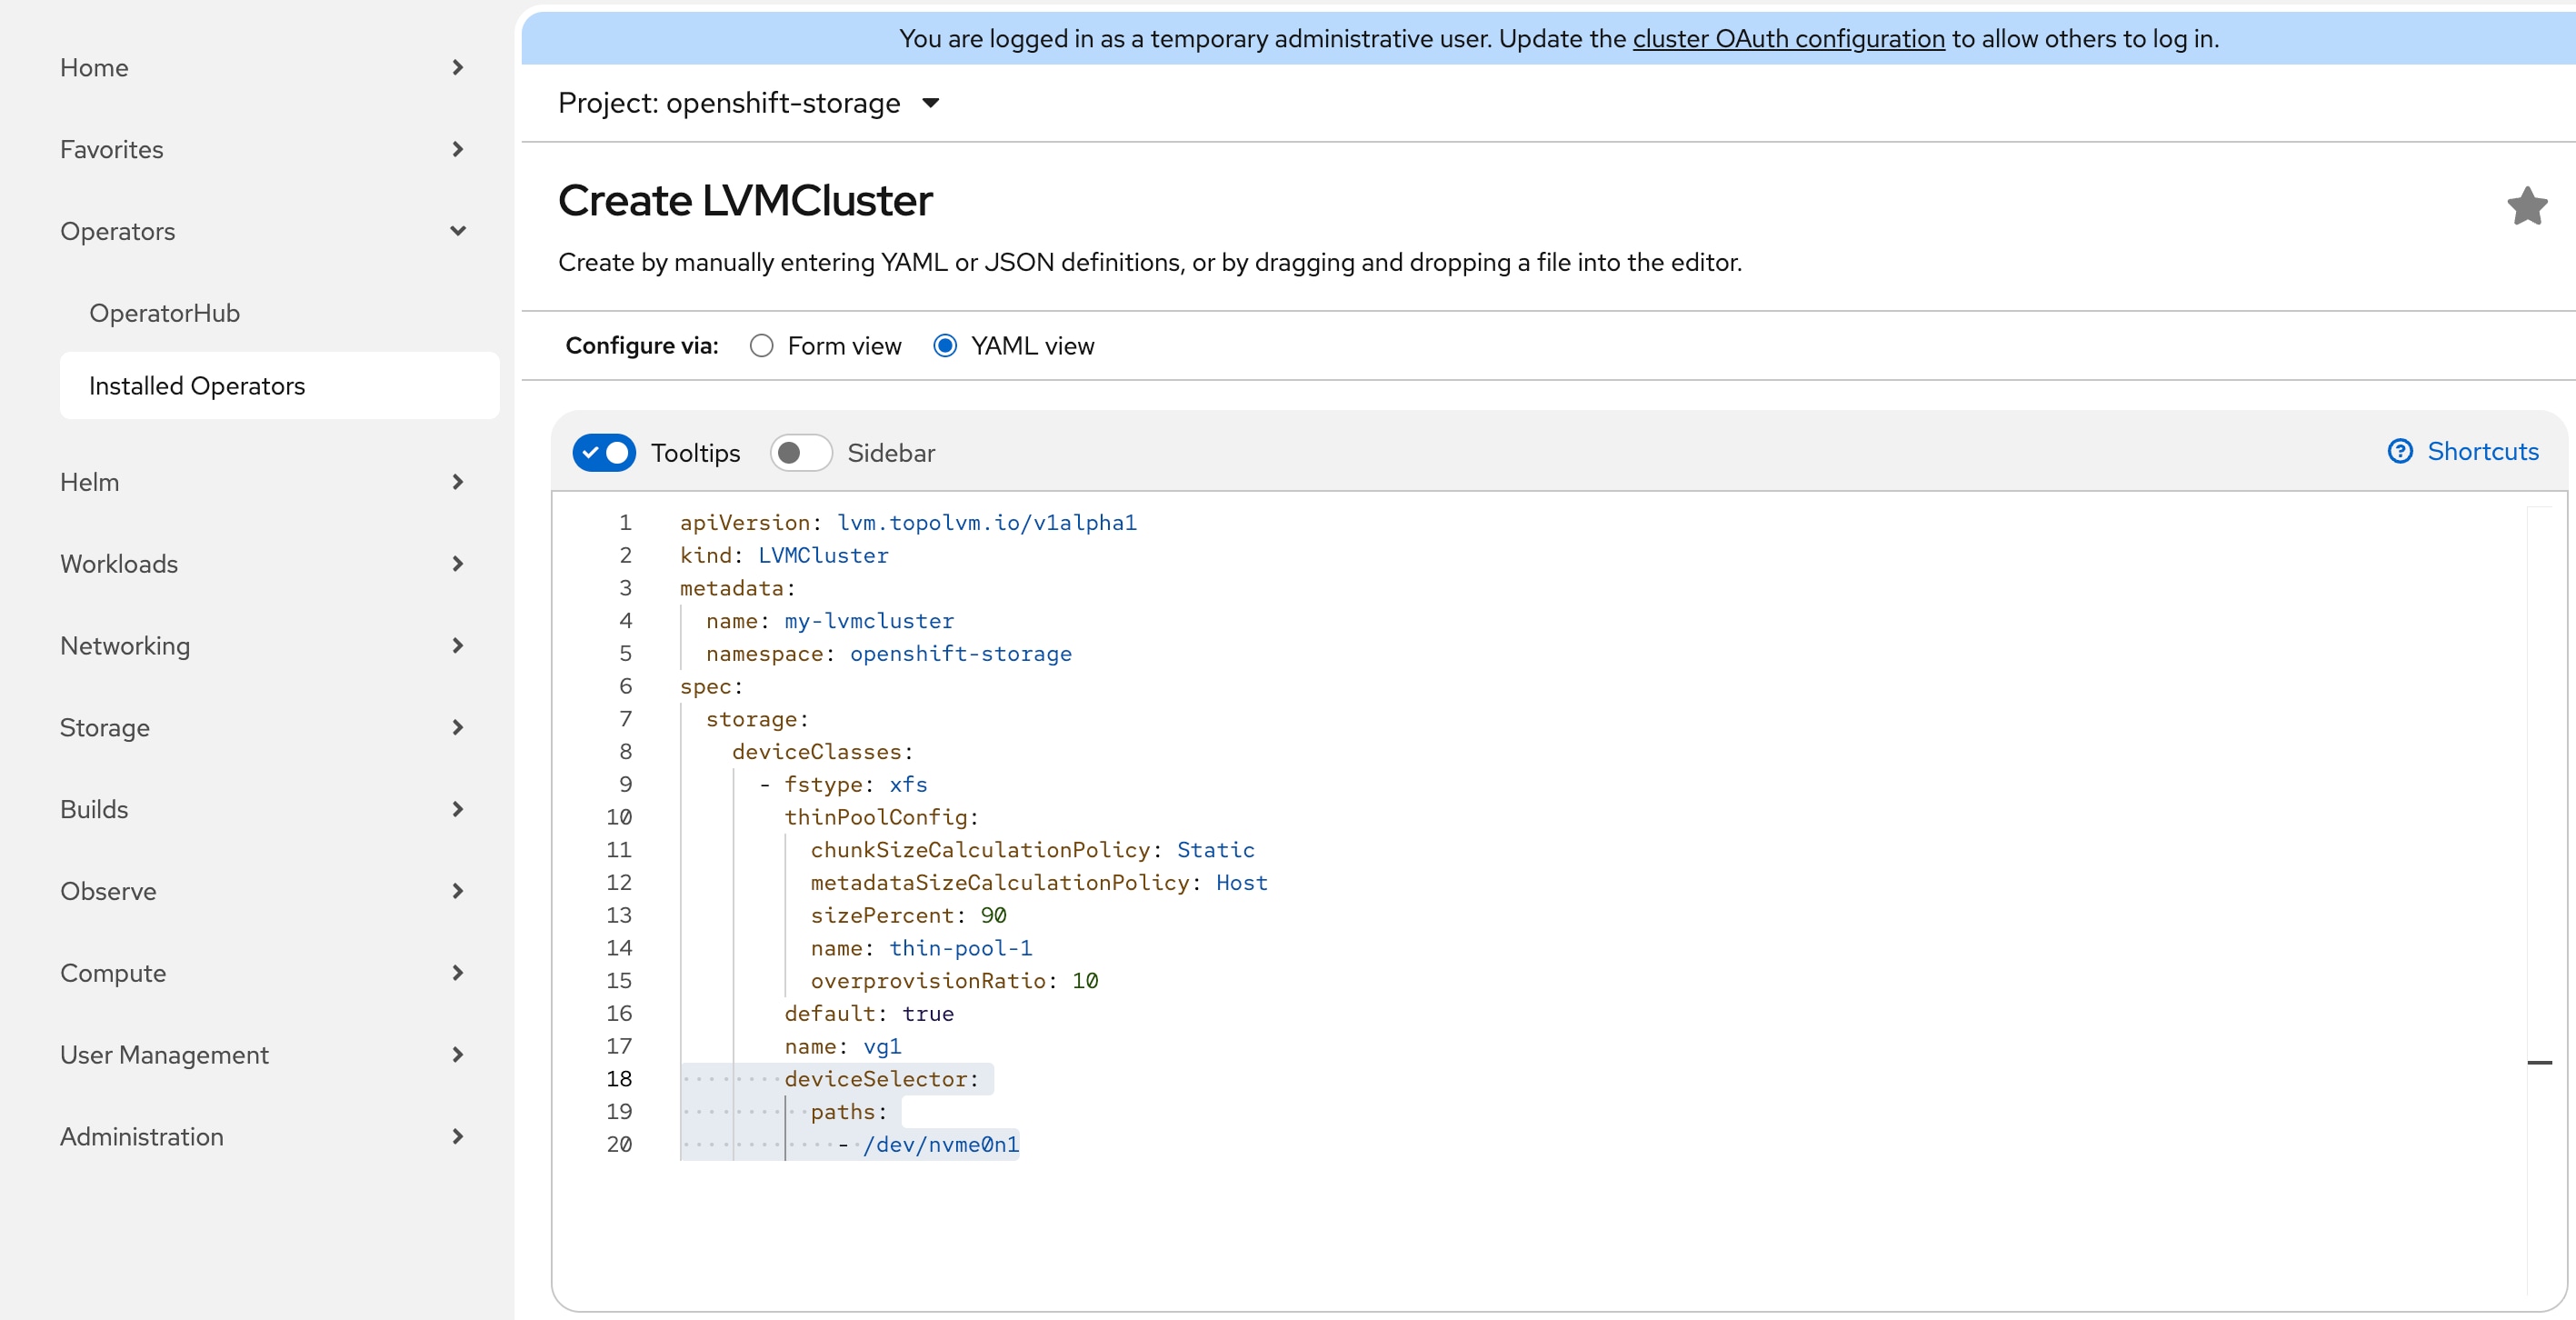Screen dimensions: 2576x1320
Task: Click the kind: LVMCluster line
Action: [x=784, y=556]
